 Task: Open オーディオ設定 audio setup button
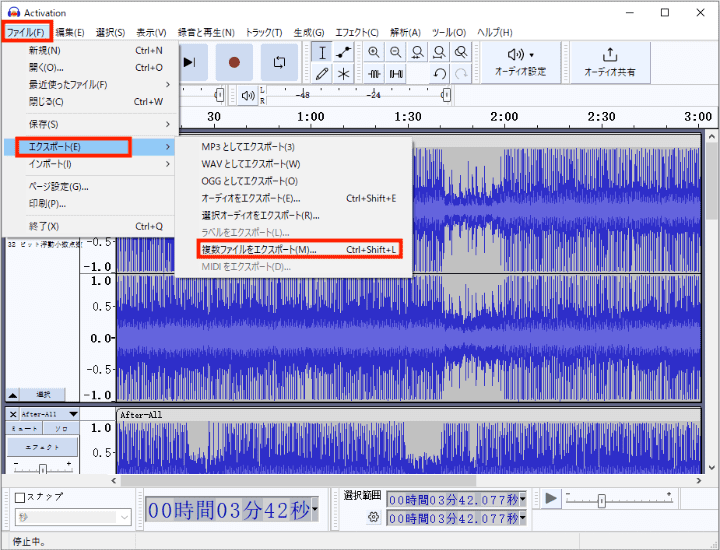coord(521,62)
